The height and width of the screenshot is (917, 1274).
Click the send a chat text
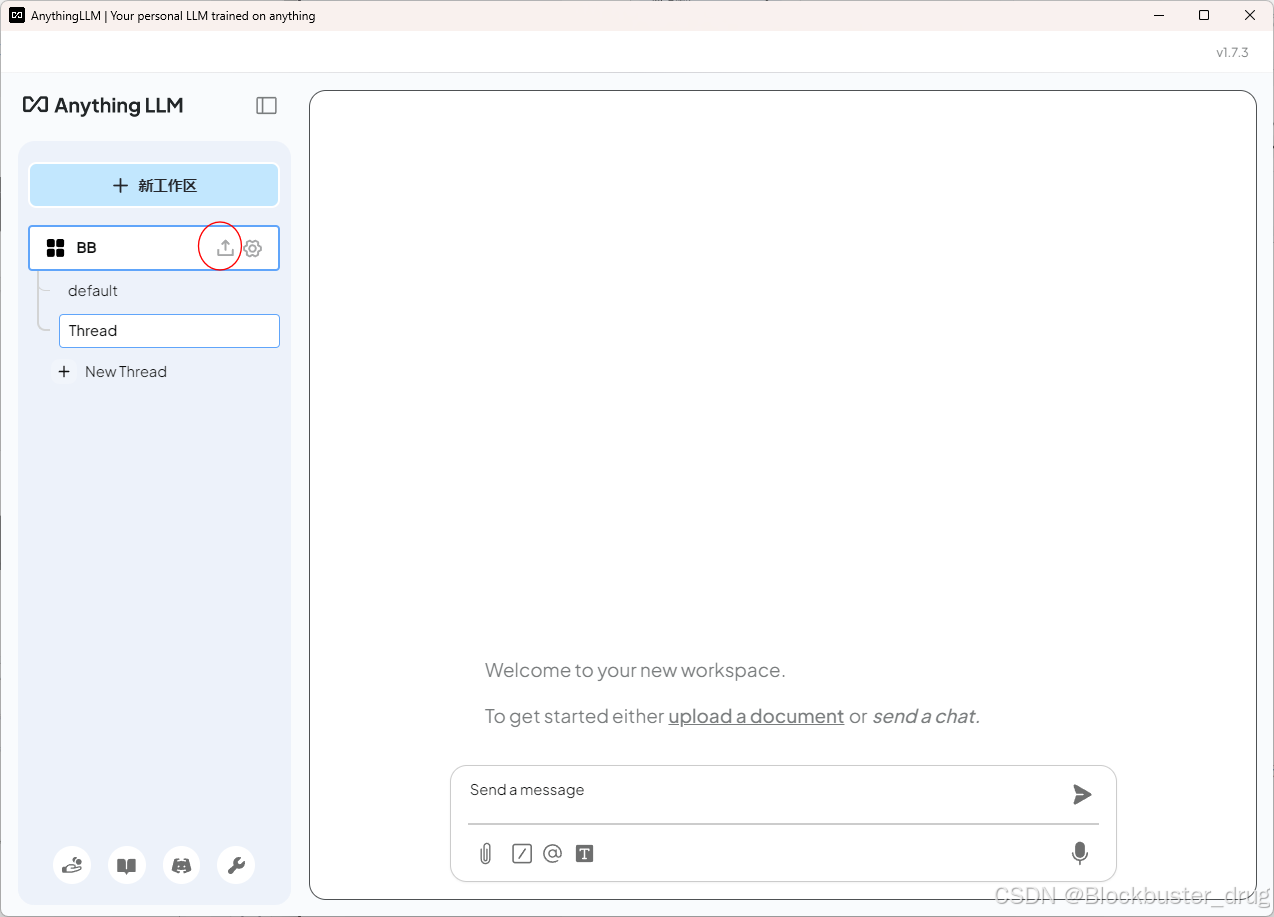[924, 717]
